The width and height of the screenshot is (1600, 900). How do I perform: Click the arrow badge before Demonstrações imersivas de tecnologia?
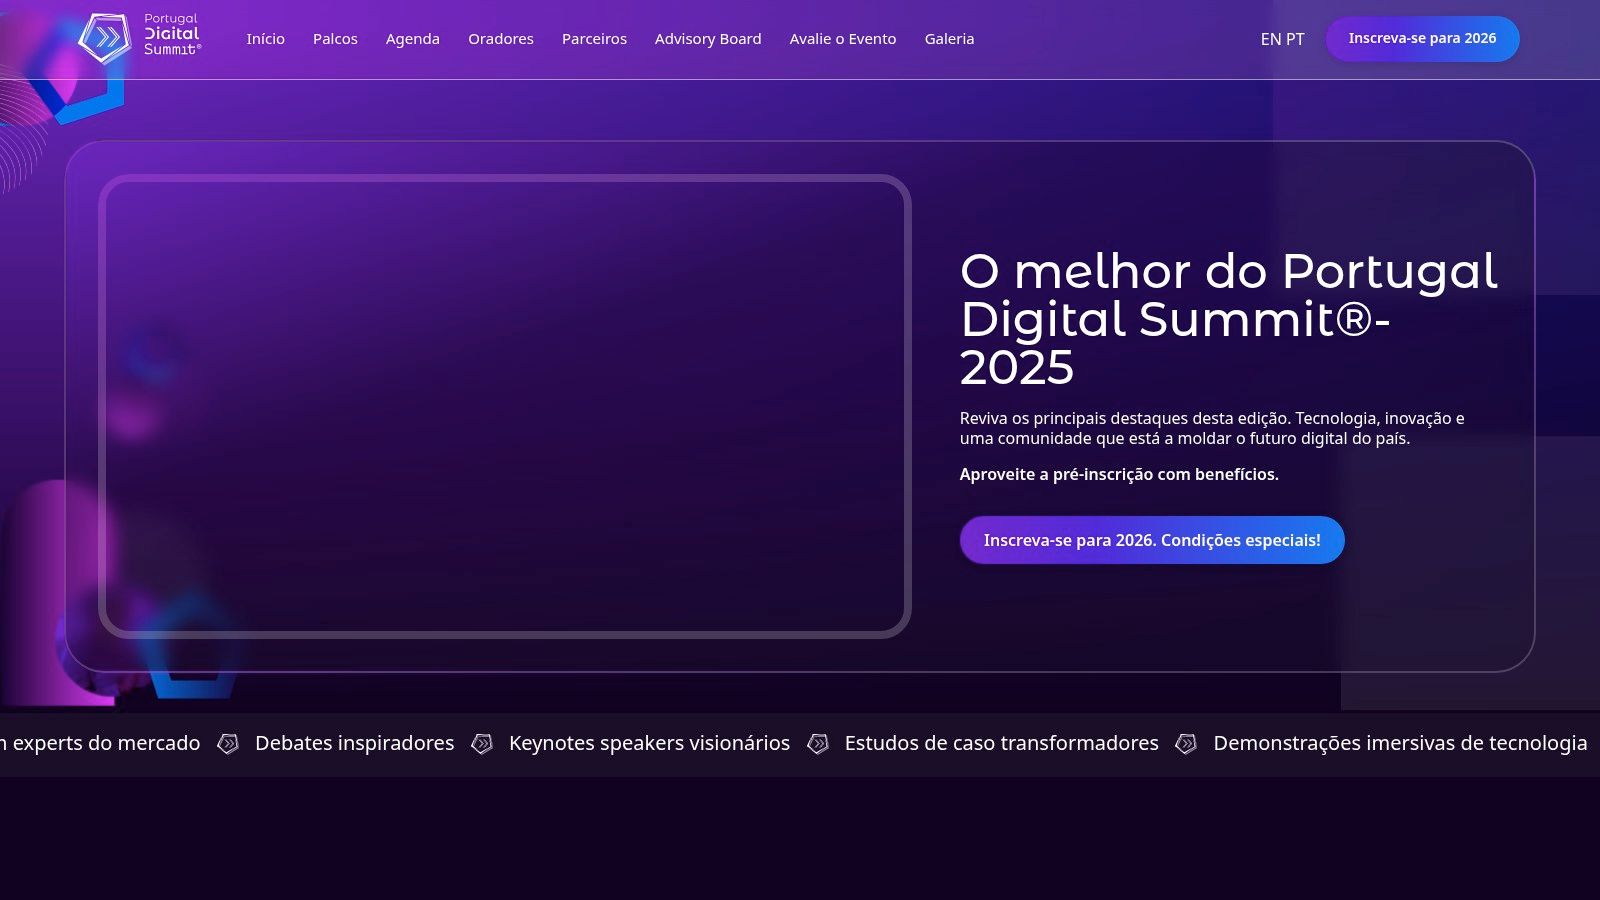pos(1188,744)
